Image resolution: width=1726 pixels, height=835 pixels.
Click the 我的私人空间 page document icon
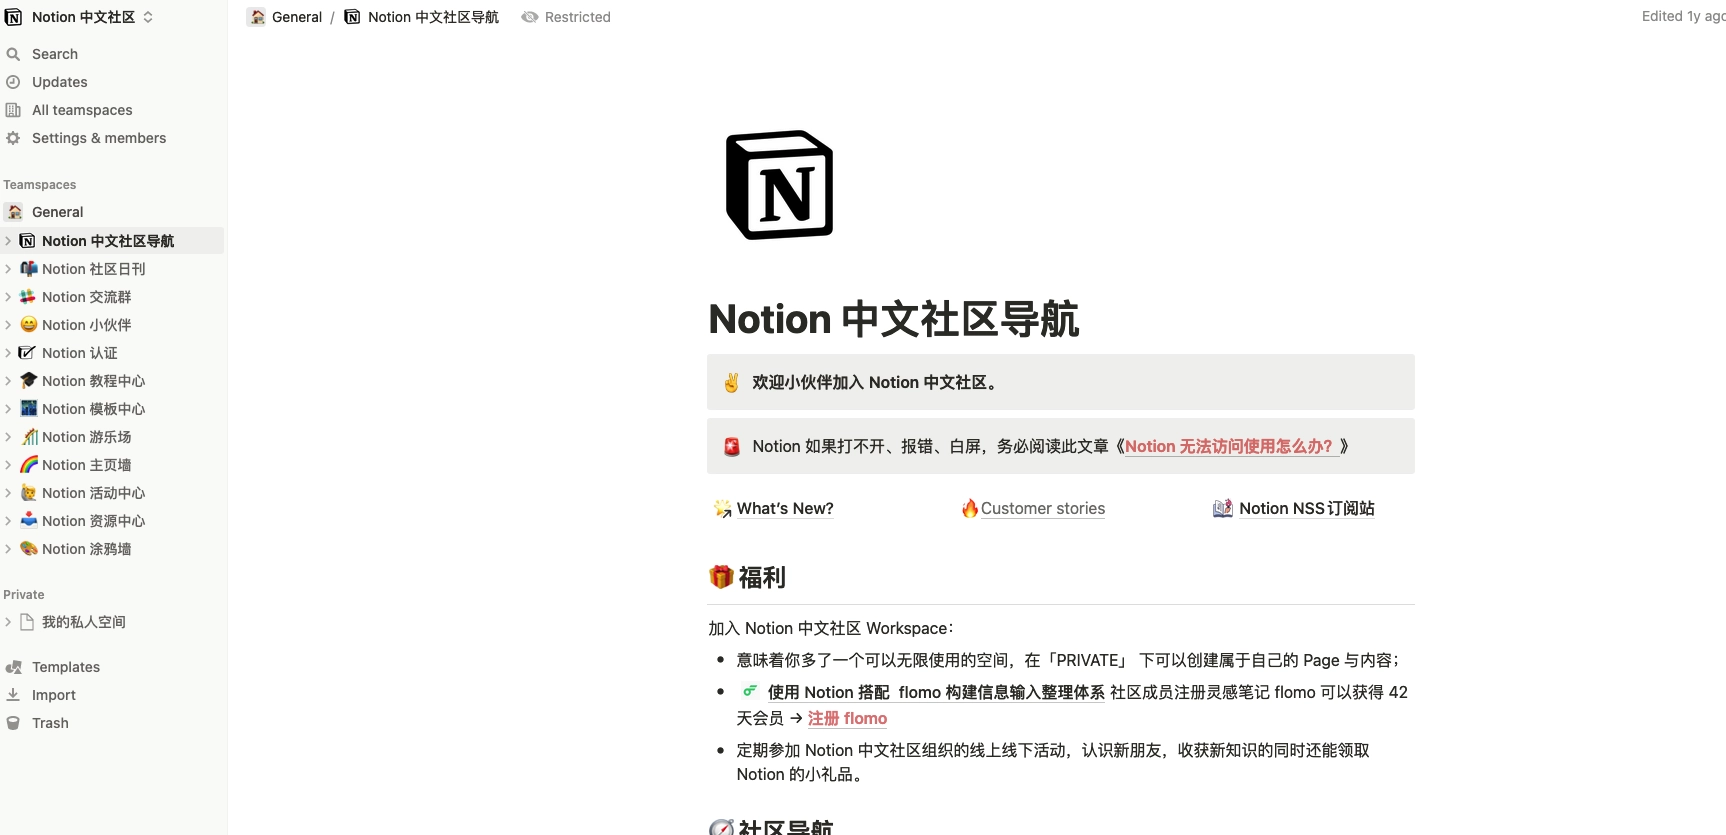pyautogui.click(x=28, y=622)
